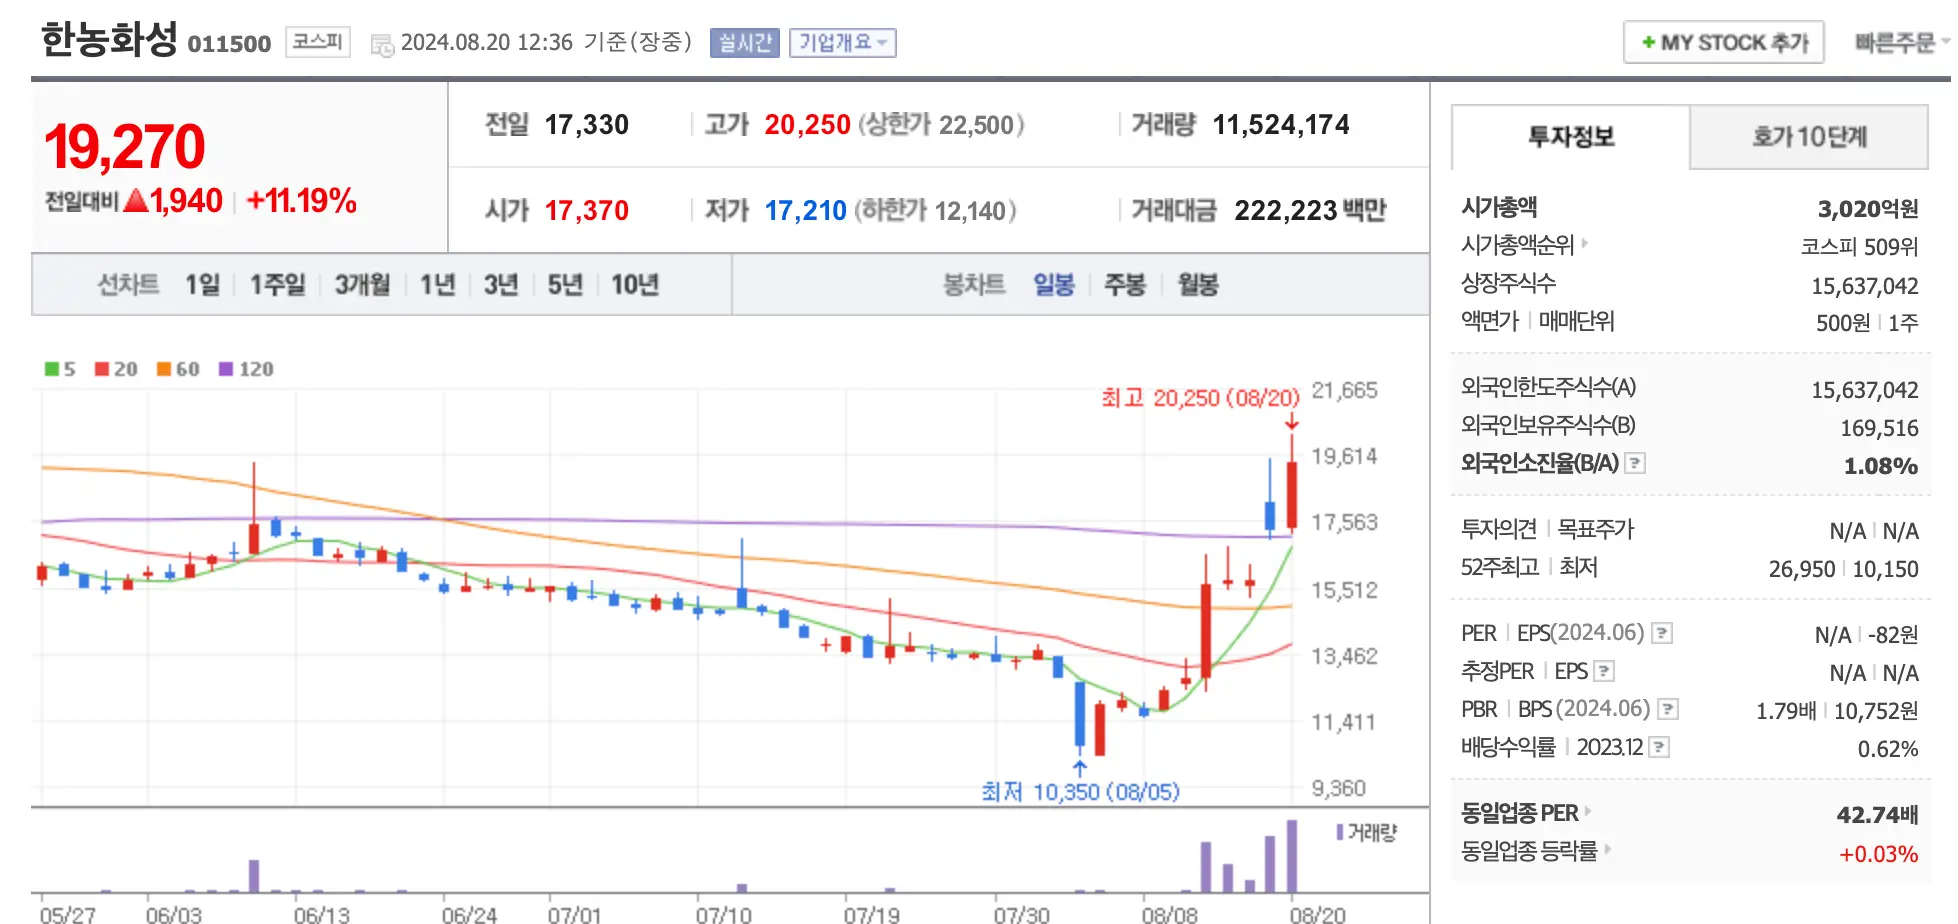The width and height of the screenshot is (1958, 924).
Task: Click green 5-day moving average legend swatch
Action: point(52,369)
